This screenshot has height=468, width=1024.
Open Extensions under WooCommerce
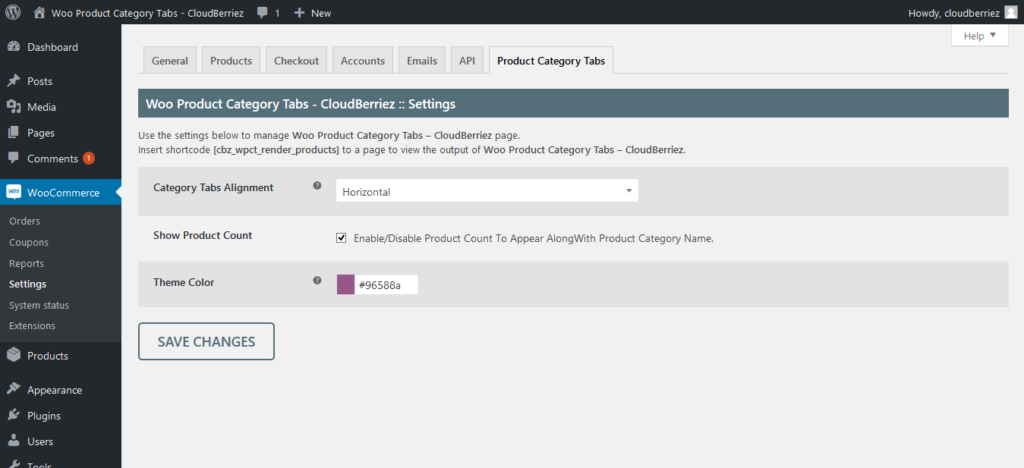[x=32, y=326]
